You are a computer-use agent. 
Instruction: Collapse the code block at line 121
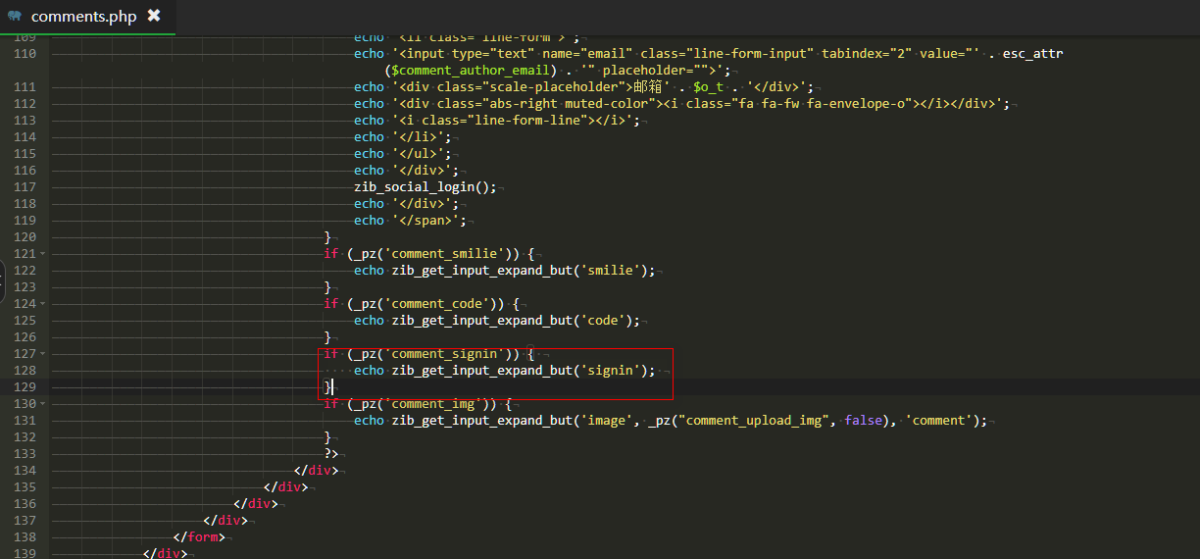pyautogui.click(x=44, y=254)
